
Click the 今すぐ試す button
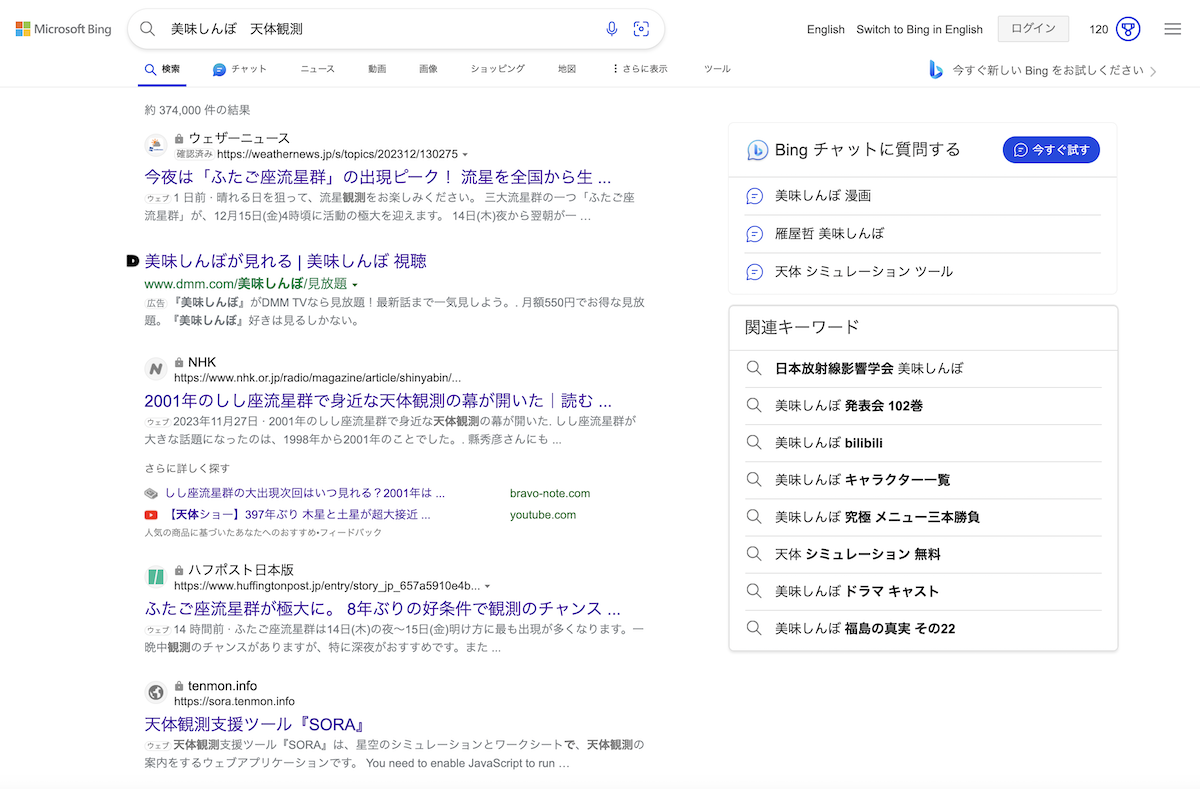click(x=1050, y=150)
